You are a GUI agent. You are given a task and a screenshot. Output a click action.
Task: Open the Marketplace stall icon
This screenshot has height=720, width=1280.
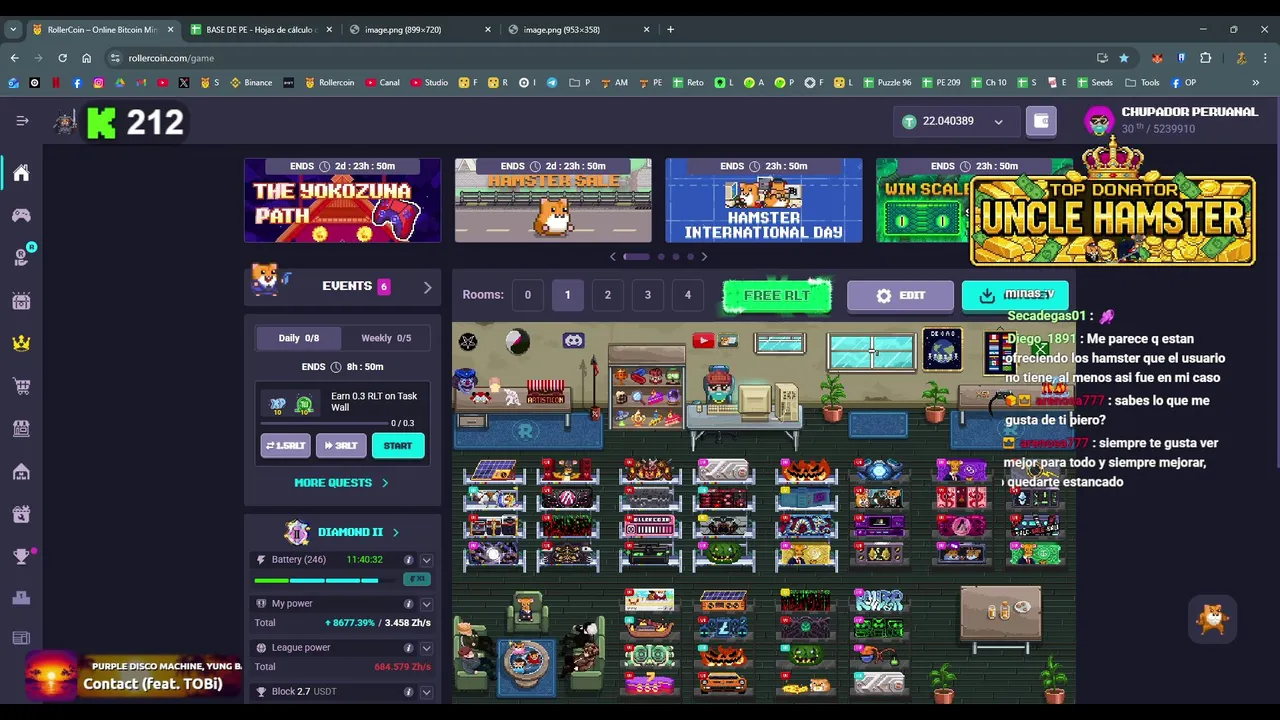(21, 428)
